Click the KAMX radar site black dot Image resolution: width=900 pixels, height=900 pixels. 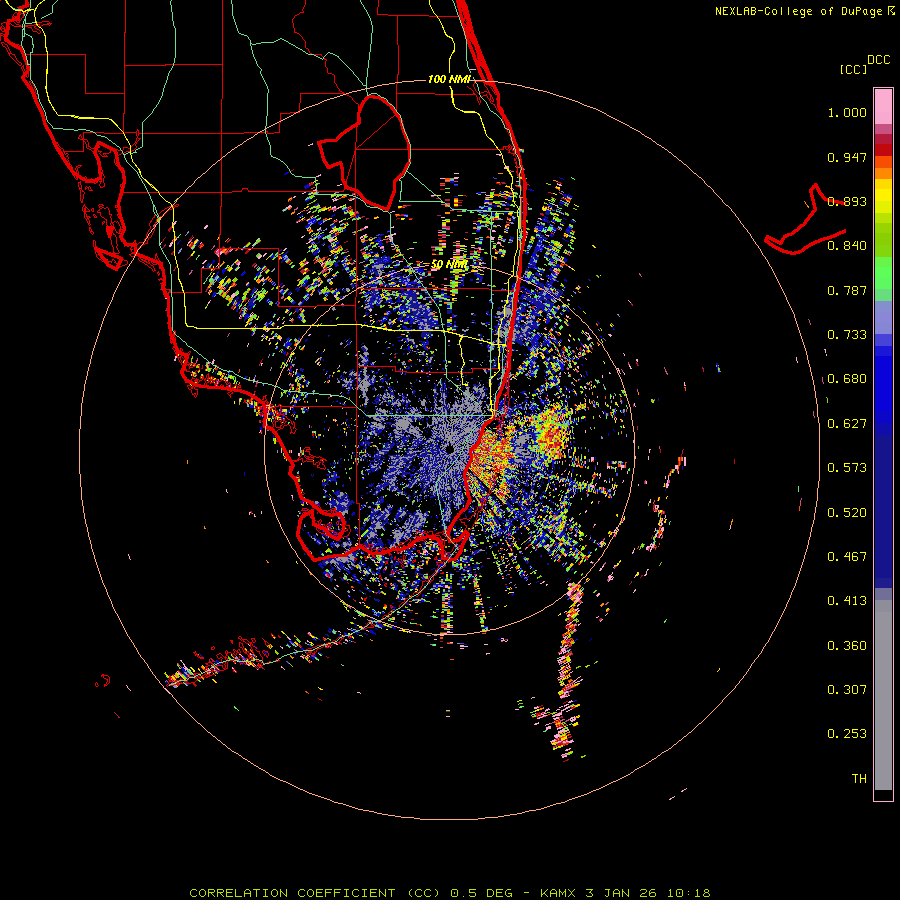pyautogui.click(x=449, y=449)
